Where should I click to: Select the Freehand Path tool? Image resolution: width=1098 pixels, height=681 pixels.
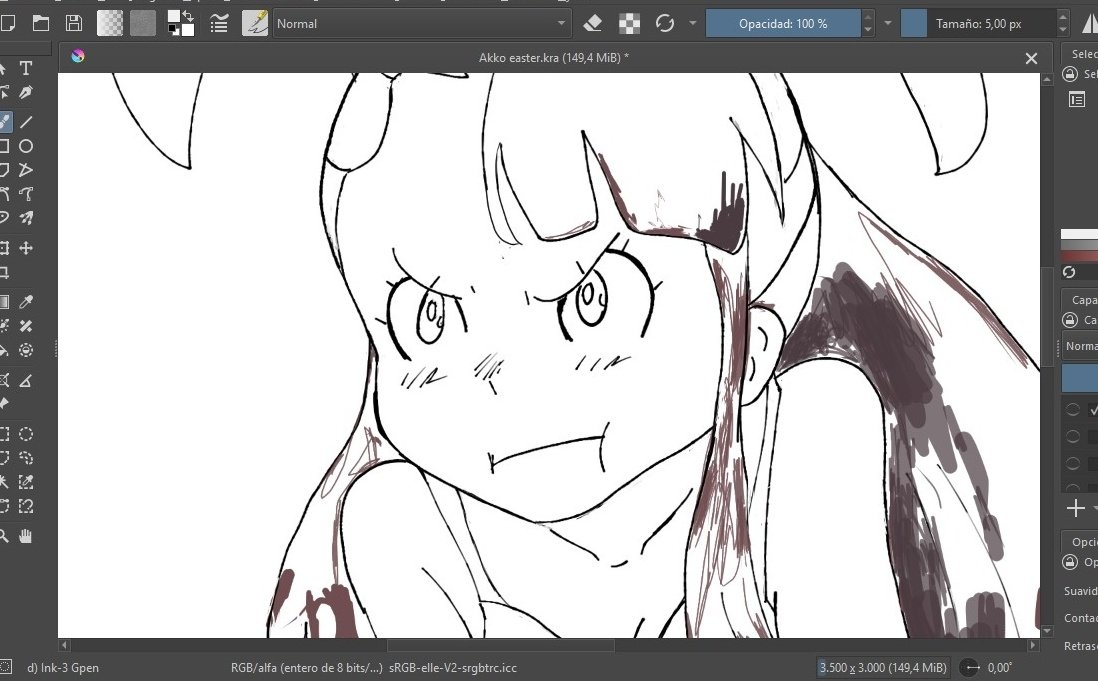point(26,194)
